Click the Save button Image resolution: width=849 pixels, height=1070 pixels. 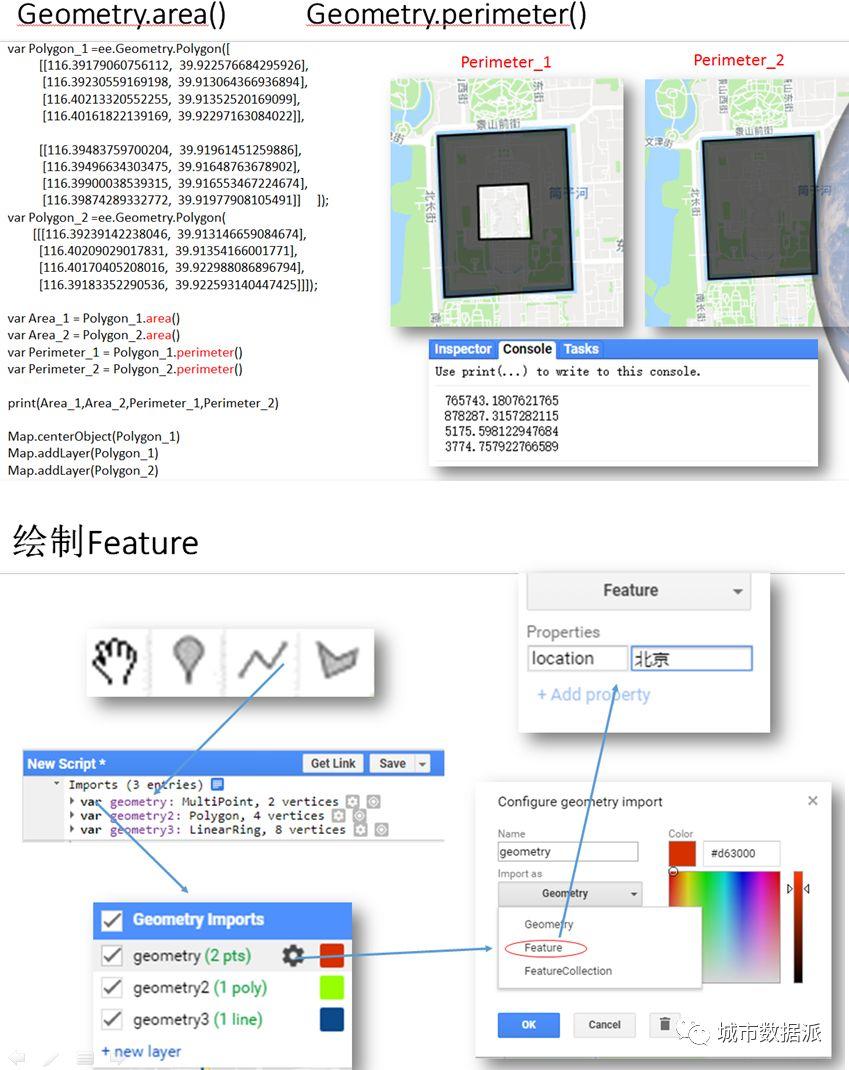pyautogui.click(x=392, y=764)
